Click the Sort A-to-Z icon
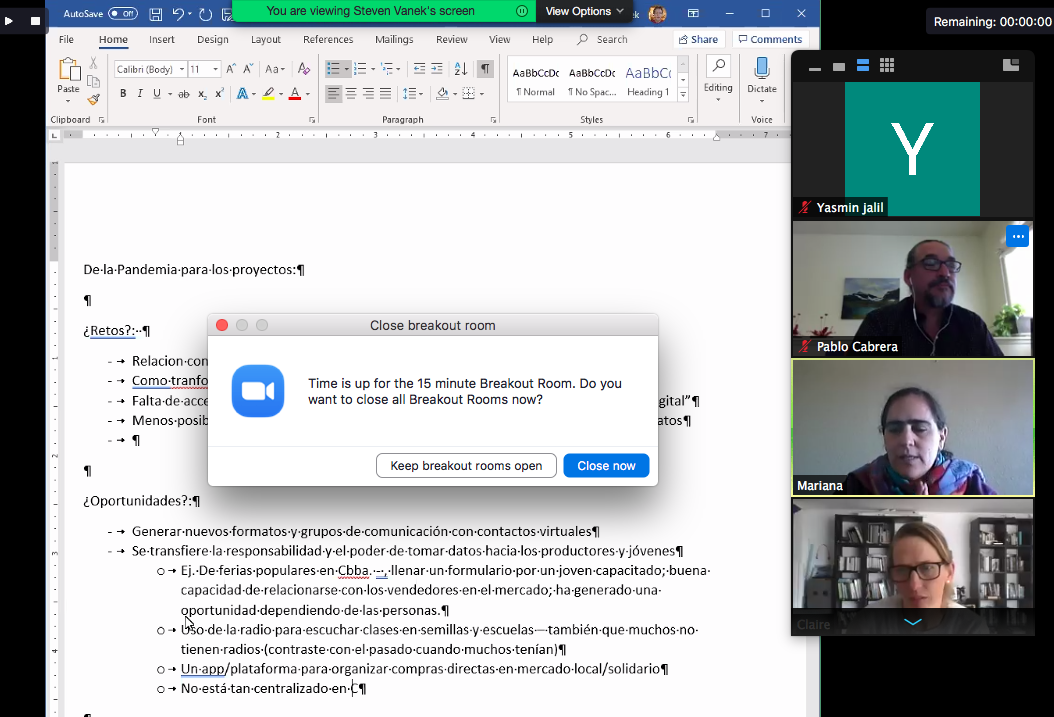The width and height of the screenshot is (1054, 717). click(x=461, y=69)
